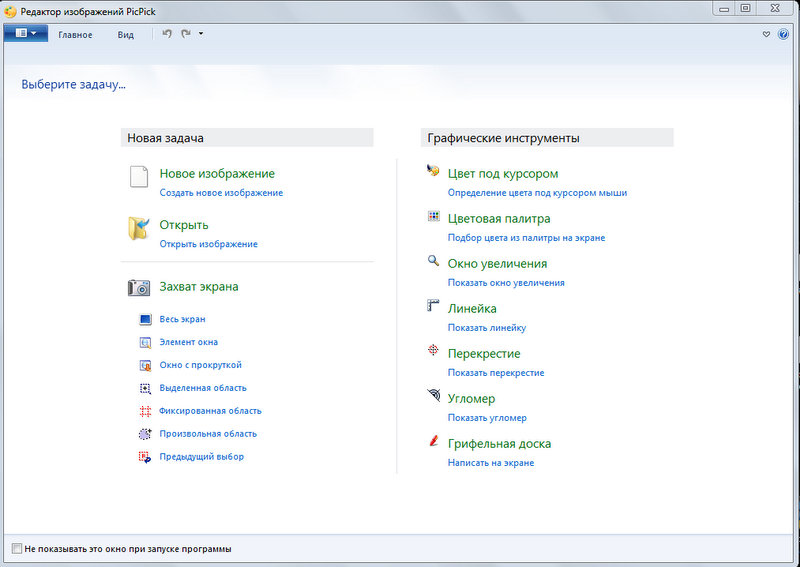The height and width of the screenshot is (567, 800).
Task: Click the help question mark icon
Action: (783, 34)
